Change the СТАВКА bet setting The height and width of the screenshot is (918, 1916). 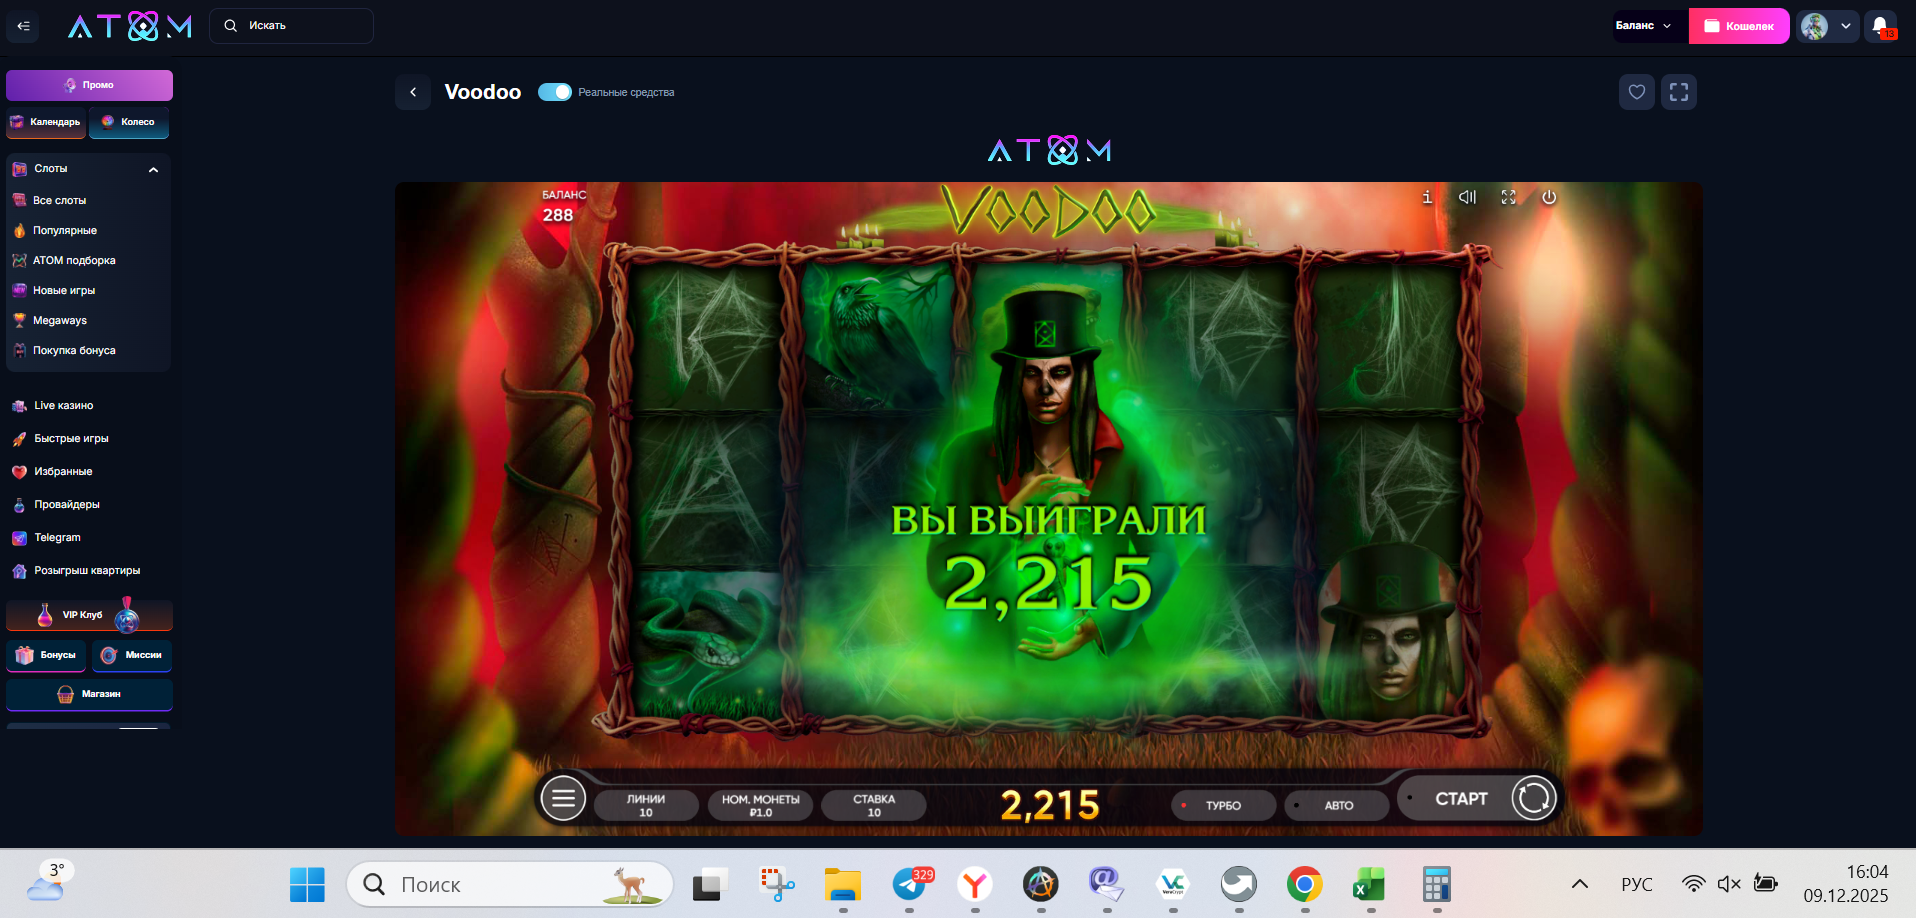[x=874, y=805]
